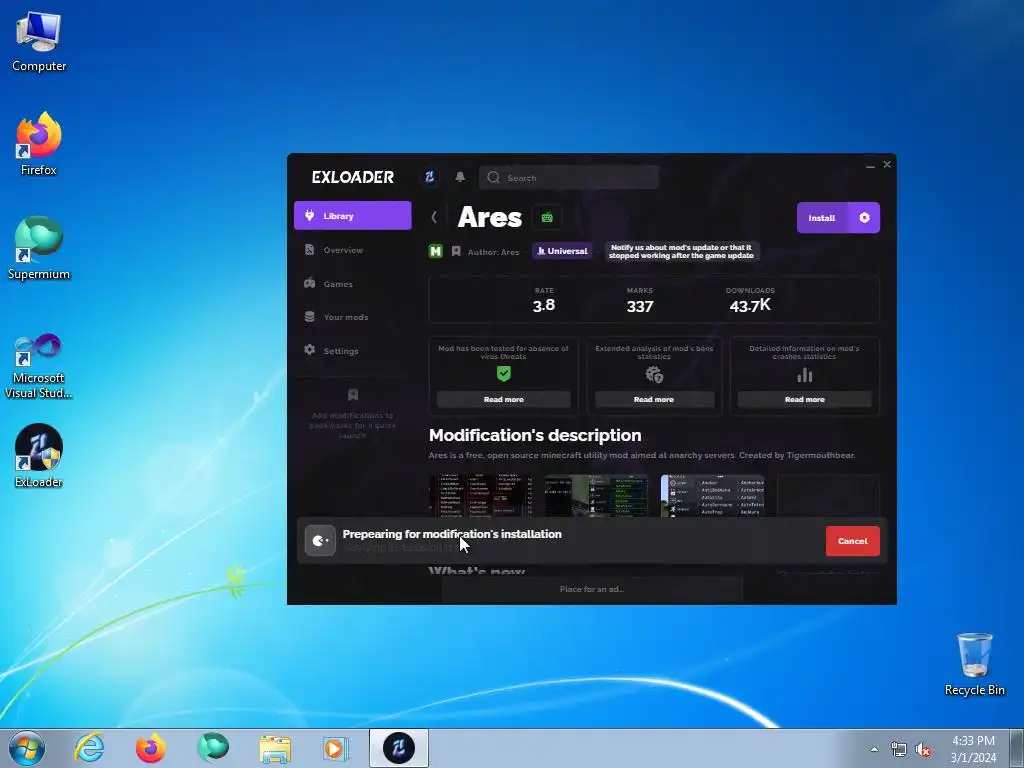Click the 337 marks value
The height and width of the screenshot is (768, 1024).
(x=640, y=306)
